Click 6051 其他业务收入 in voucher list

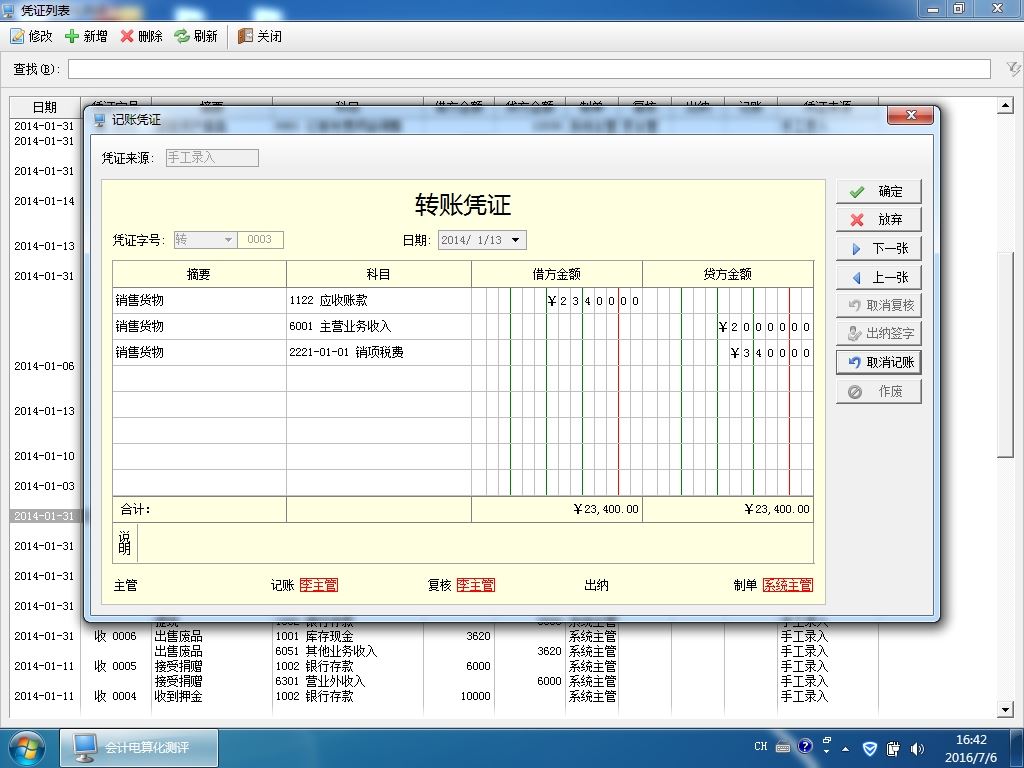tap(326, 651)
